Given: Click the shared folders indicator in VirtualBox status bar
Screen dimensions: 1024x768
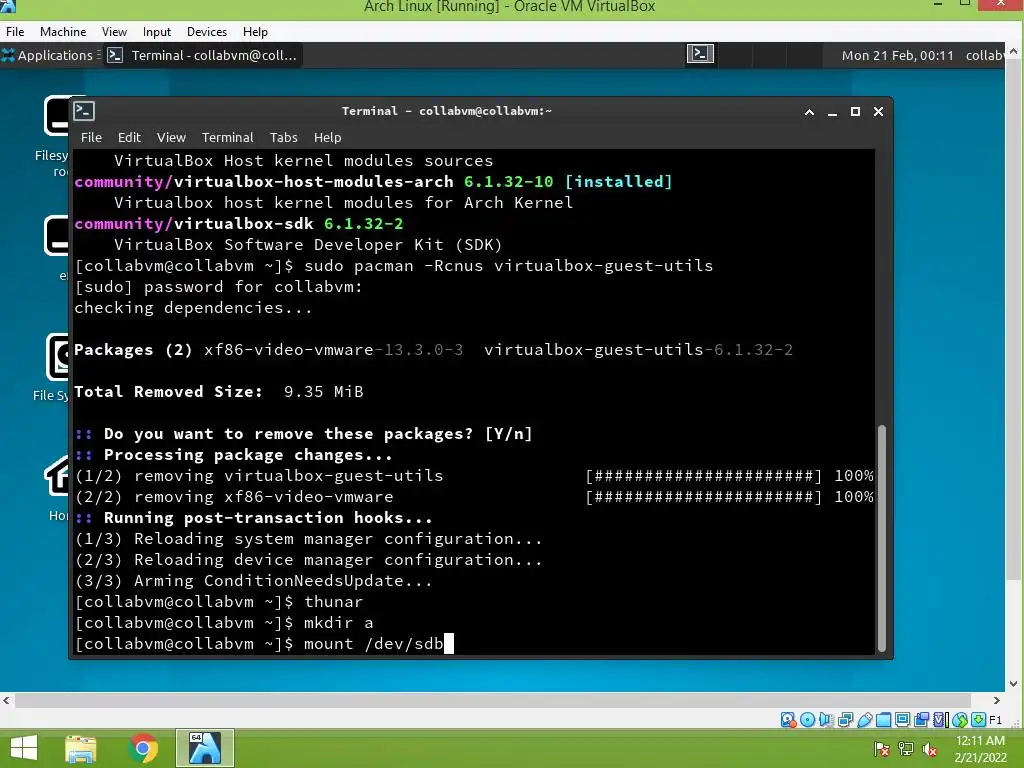Looking at the screenshot, I should tap(884, 720).
